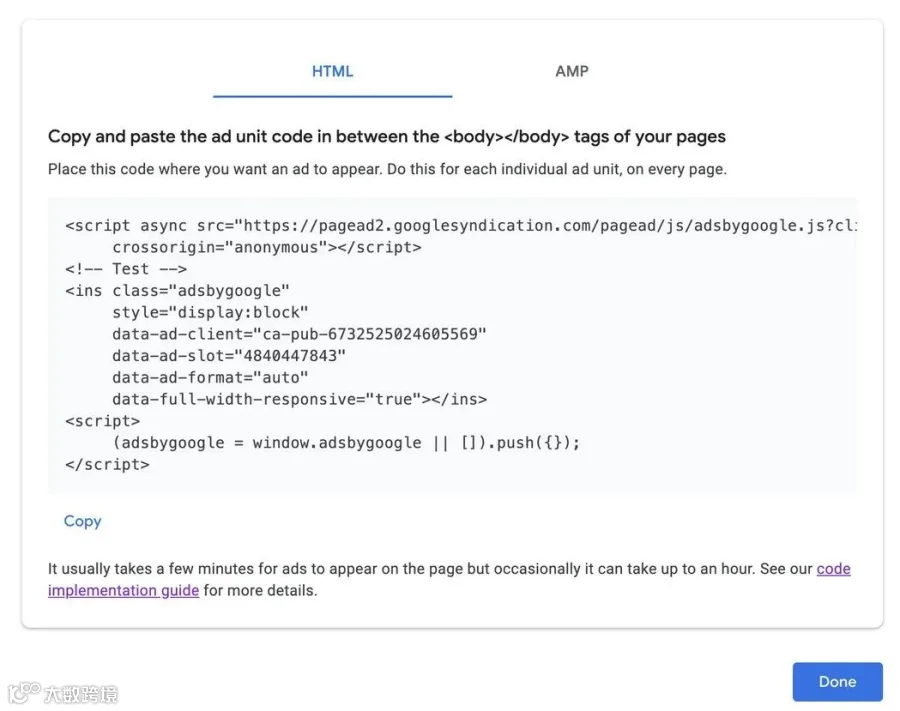Click the style display:block code line
This screenshot has width=900, height=711.
(x=210, y=312)
